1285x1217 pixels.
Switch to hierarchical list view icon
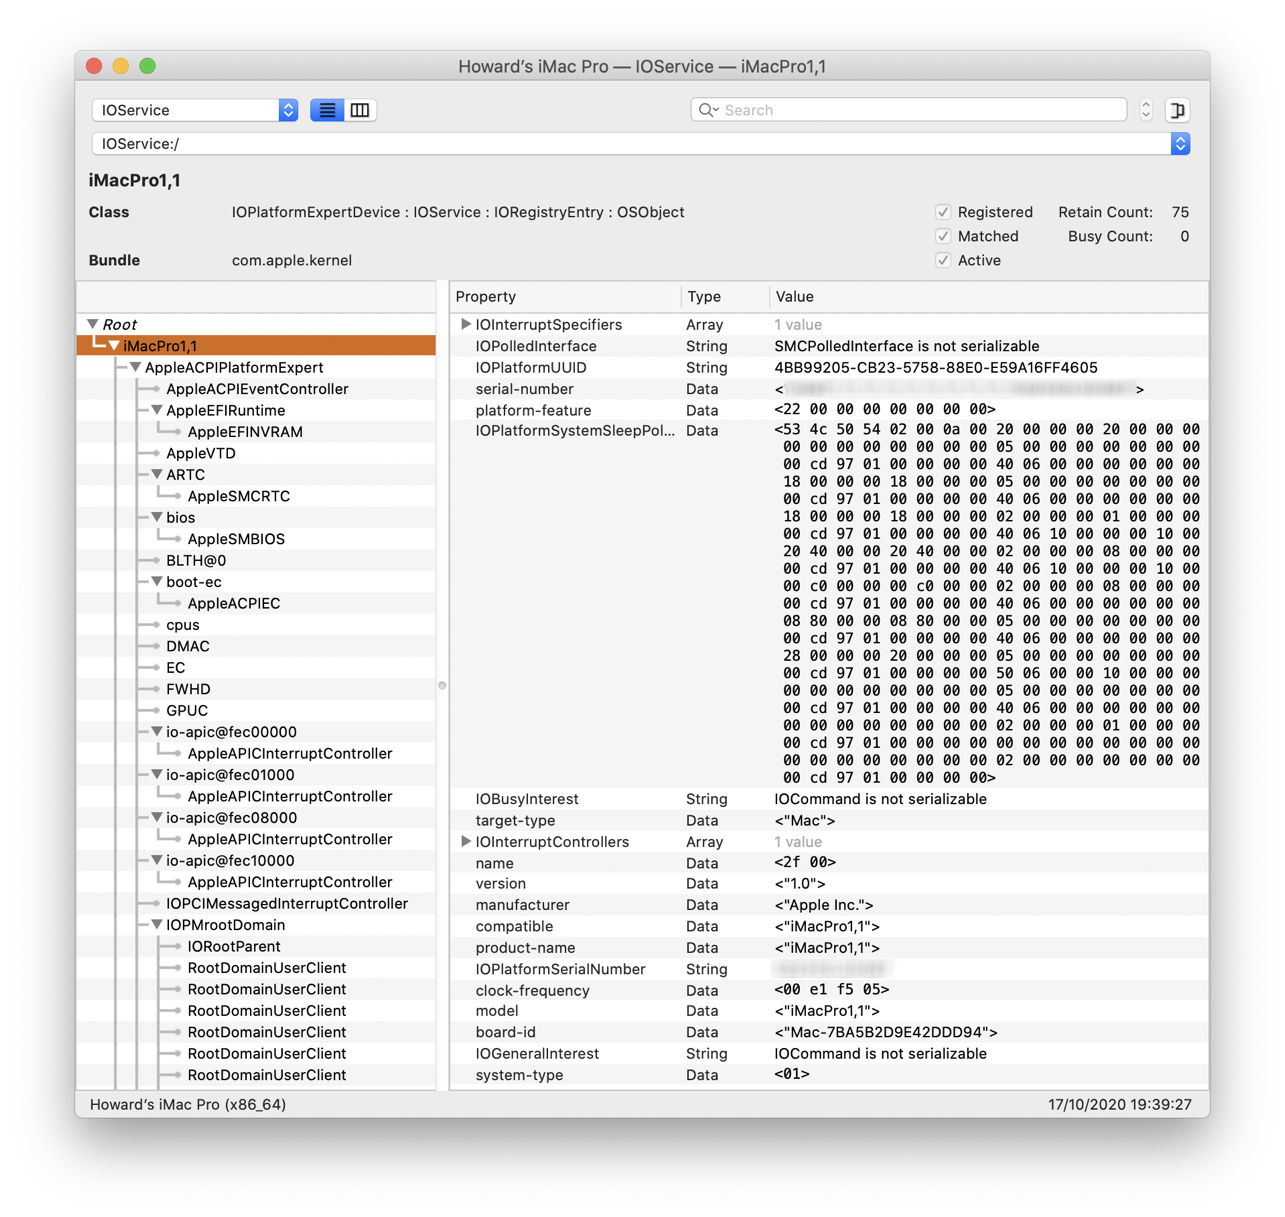click(327, 110)
